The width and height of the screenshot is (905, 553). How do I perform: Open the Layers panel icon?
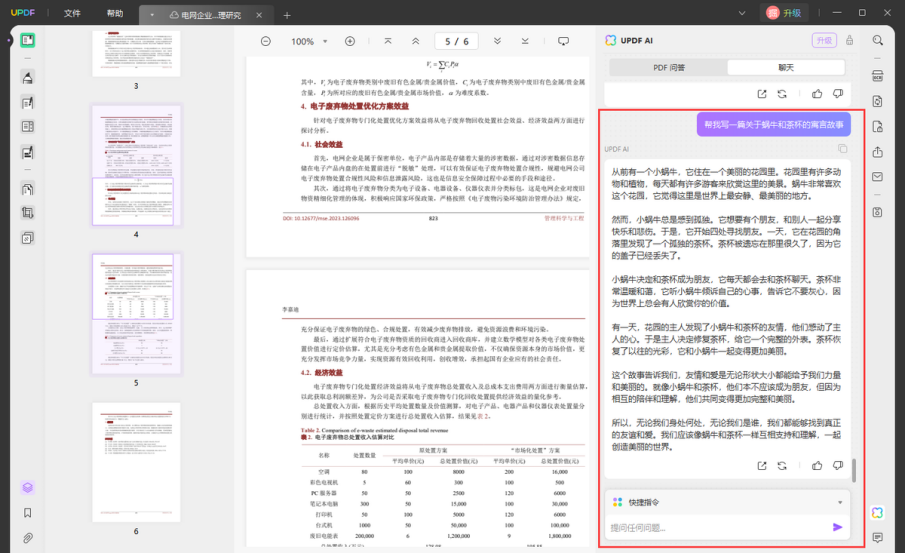tap(28, 488)
